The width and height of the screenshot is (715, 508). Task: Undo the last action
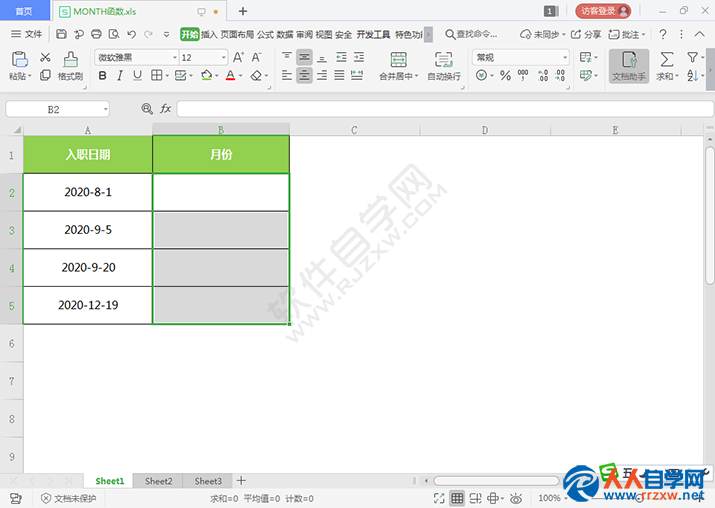pyautogui.click(x=131, y=34)
